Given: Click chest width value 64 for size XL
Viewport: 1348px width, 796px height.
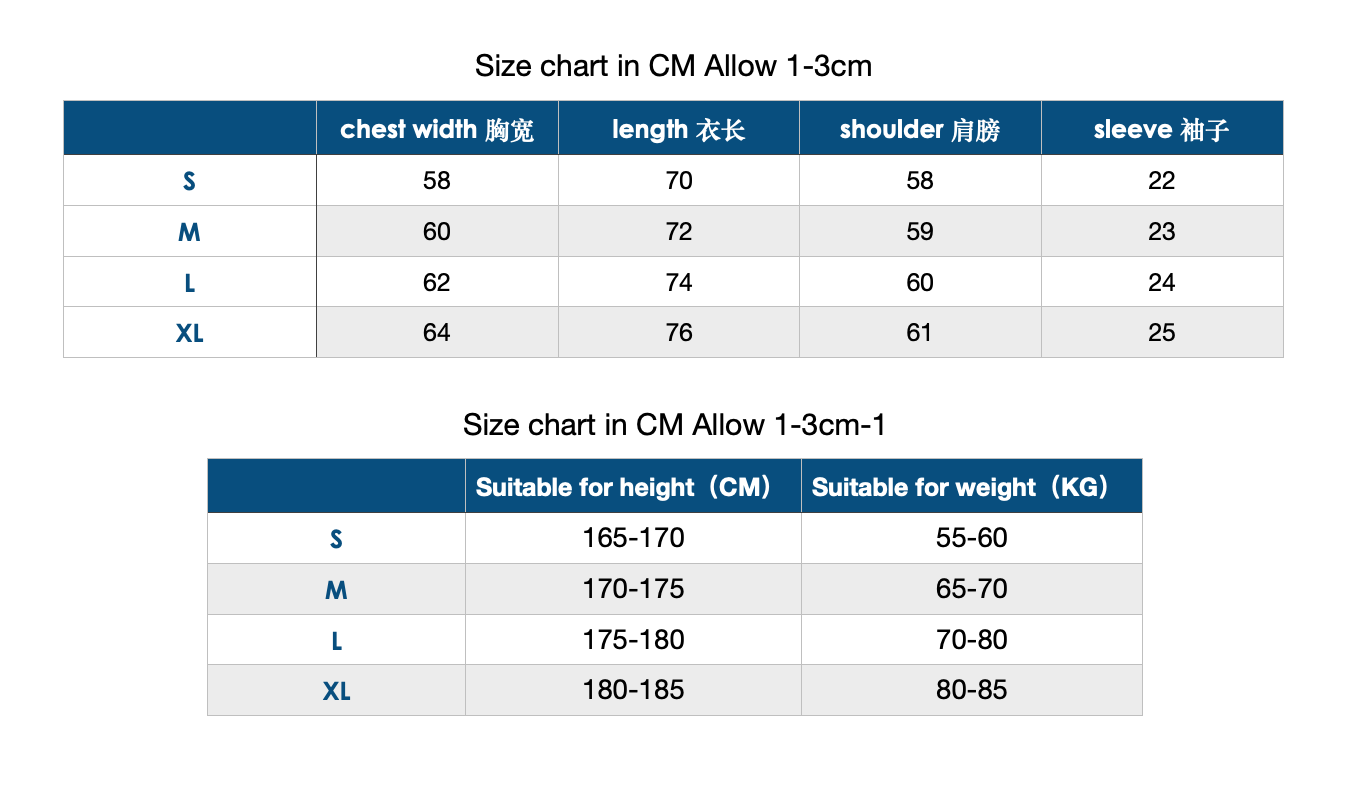Looking at the screenshot, I should (x=437, y=333).
